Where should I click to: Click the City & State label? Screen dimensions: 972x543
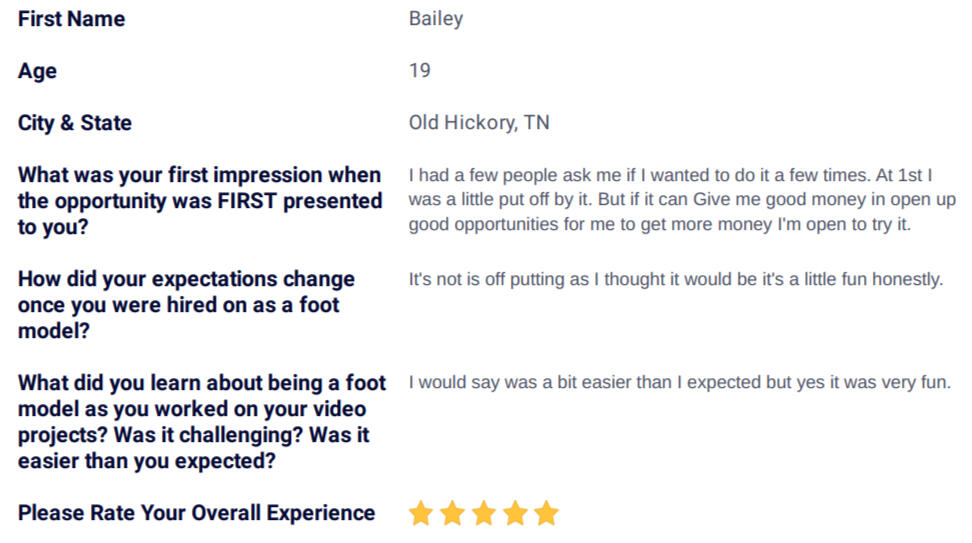click(x=74, y=123)
